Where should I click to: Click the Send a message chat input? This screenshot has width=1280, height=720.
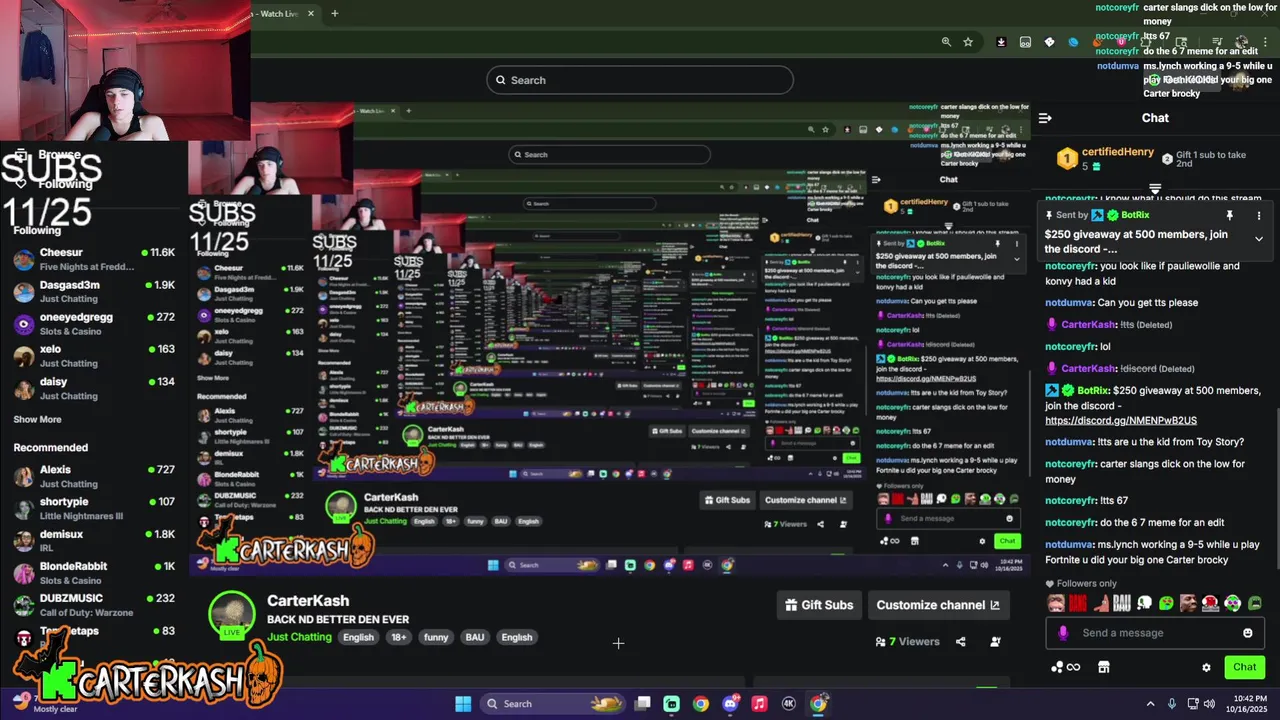tap(1155, 633)
